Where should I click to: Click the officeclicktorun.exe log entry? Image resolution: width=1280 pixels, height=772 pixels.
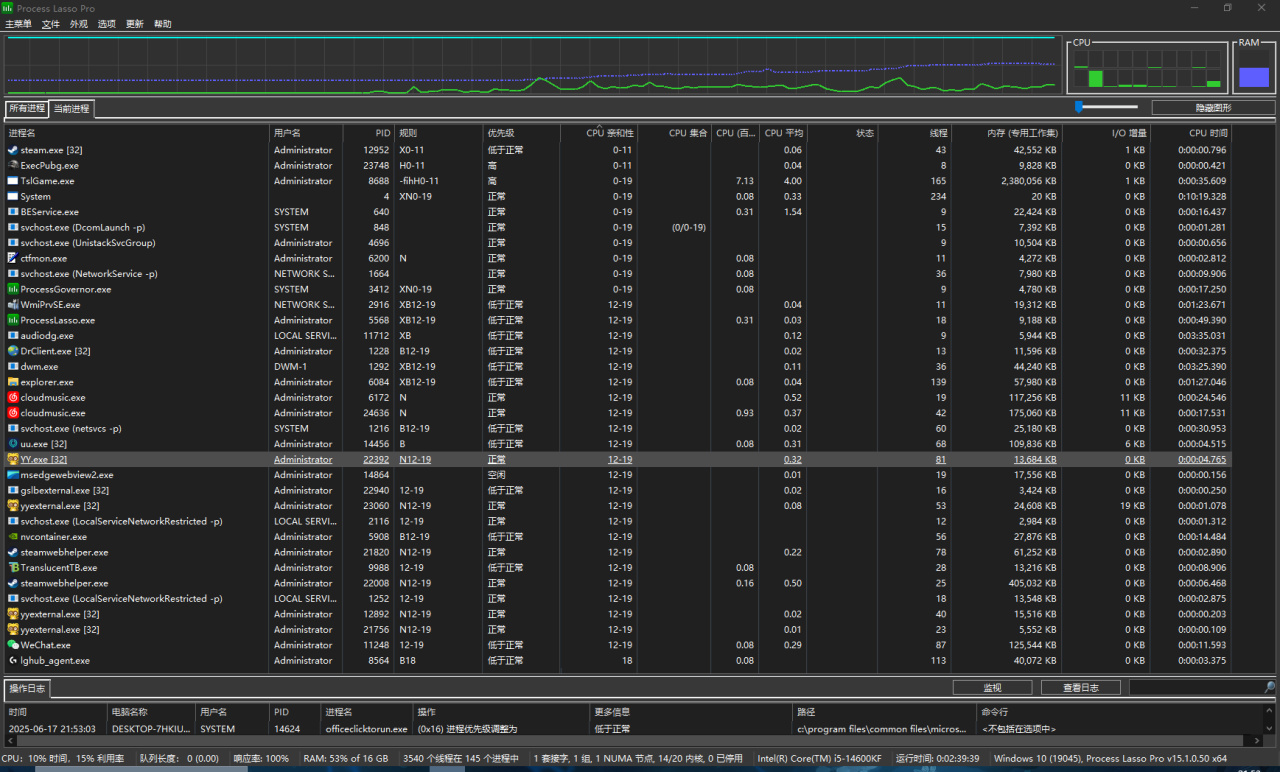(x=365, y=729)
